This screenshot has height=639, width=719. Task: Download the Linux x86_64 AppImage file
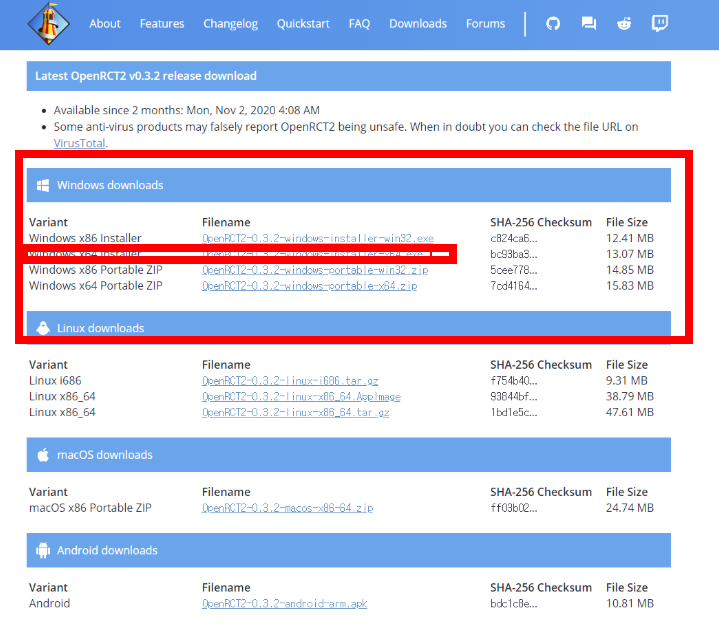point(301,397)
